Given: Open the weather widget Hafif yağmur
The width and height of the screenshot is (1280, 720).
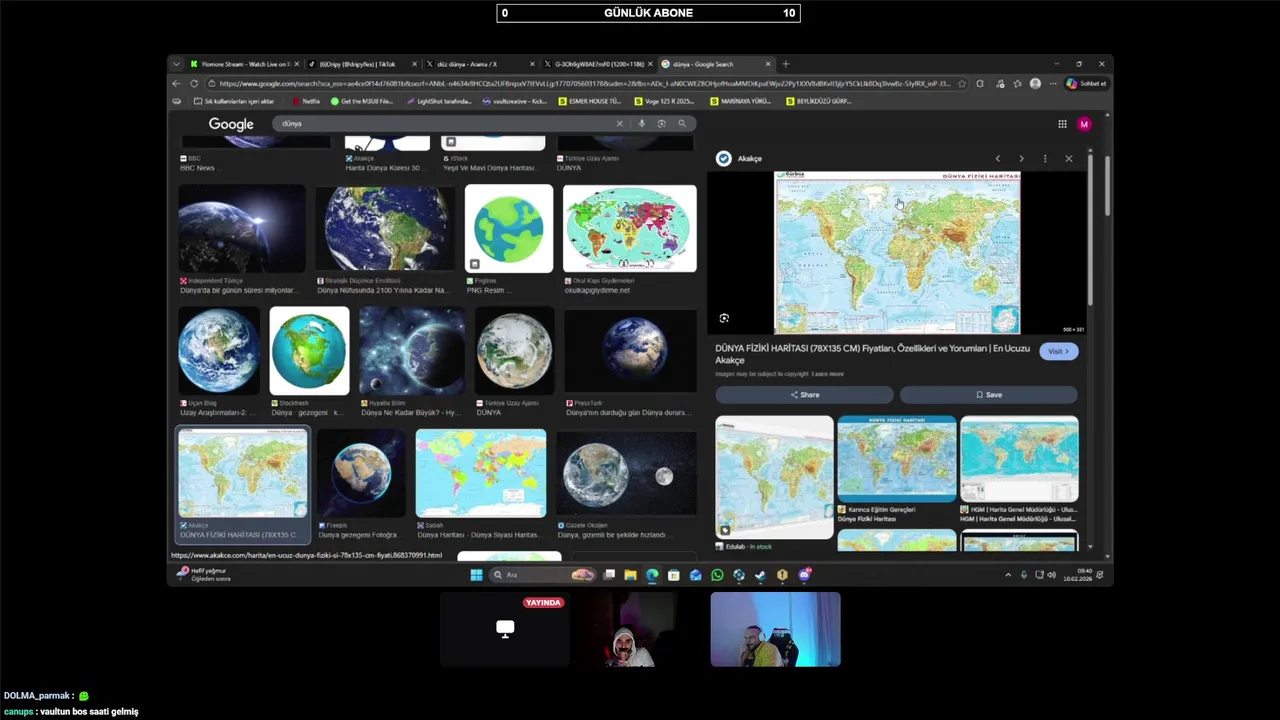Looking at the screenshot, I should point(204,575).
